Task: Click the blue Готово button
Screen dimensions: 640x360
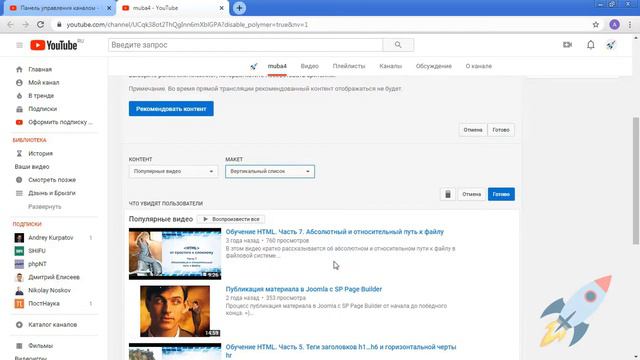Action: 501,194
